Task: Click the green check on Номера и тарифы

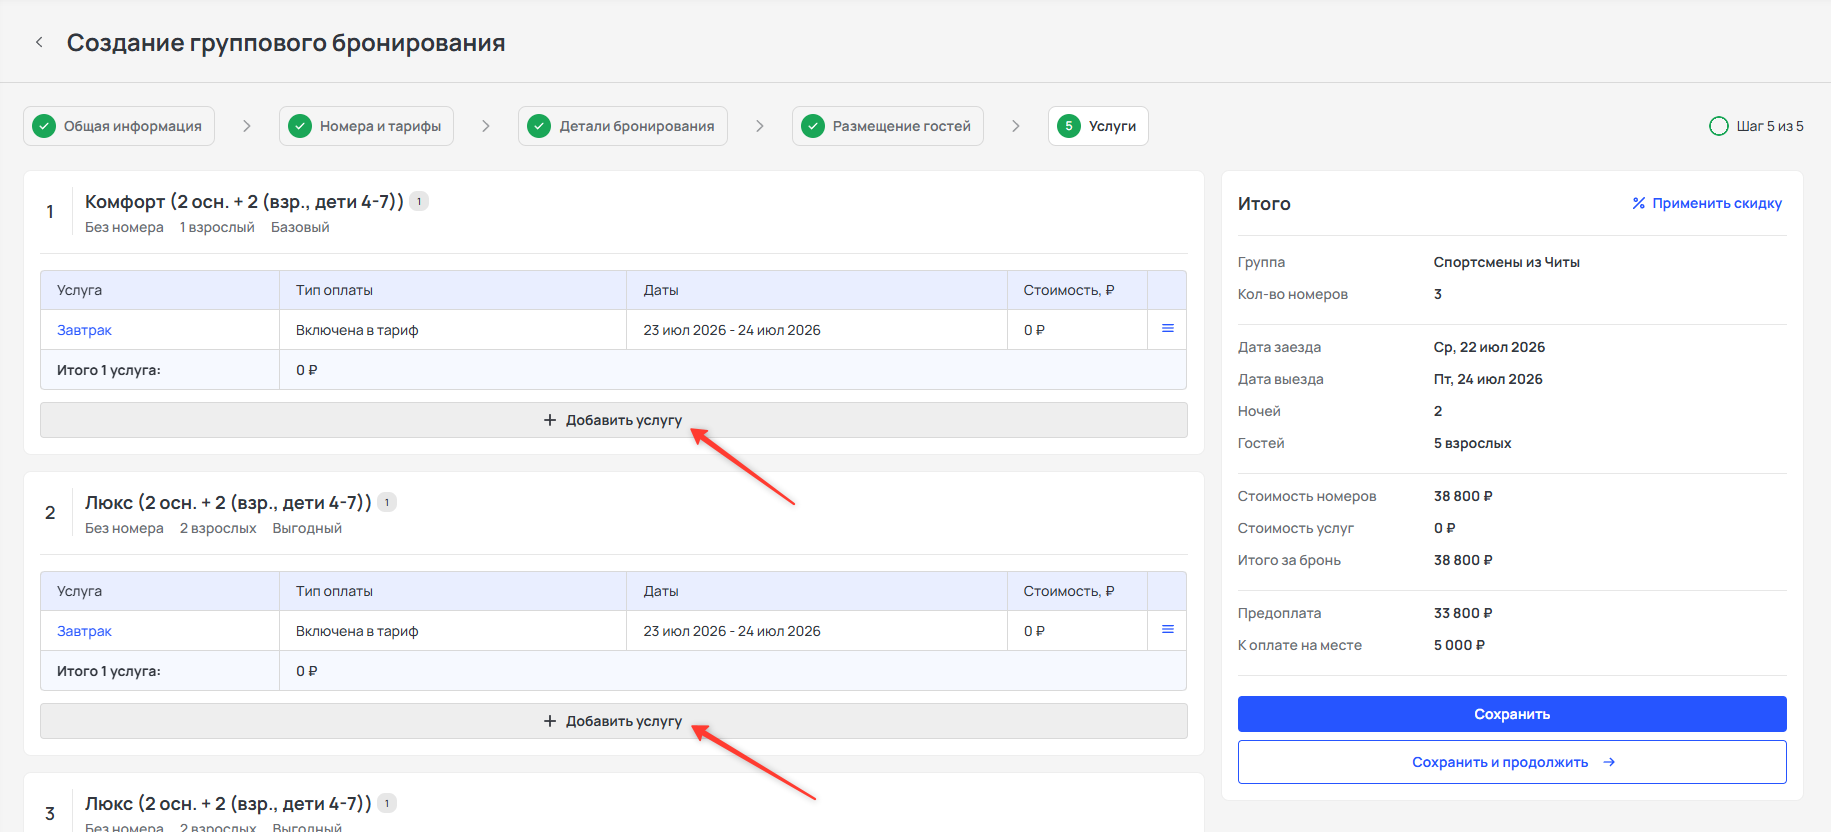Action: point(300,126)
